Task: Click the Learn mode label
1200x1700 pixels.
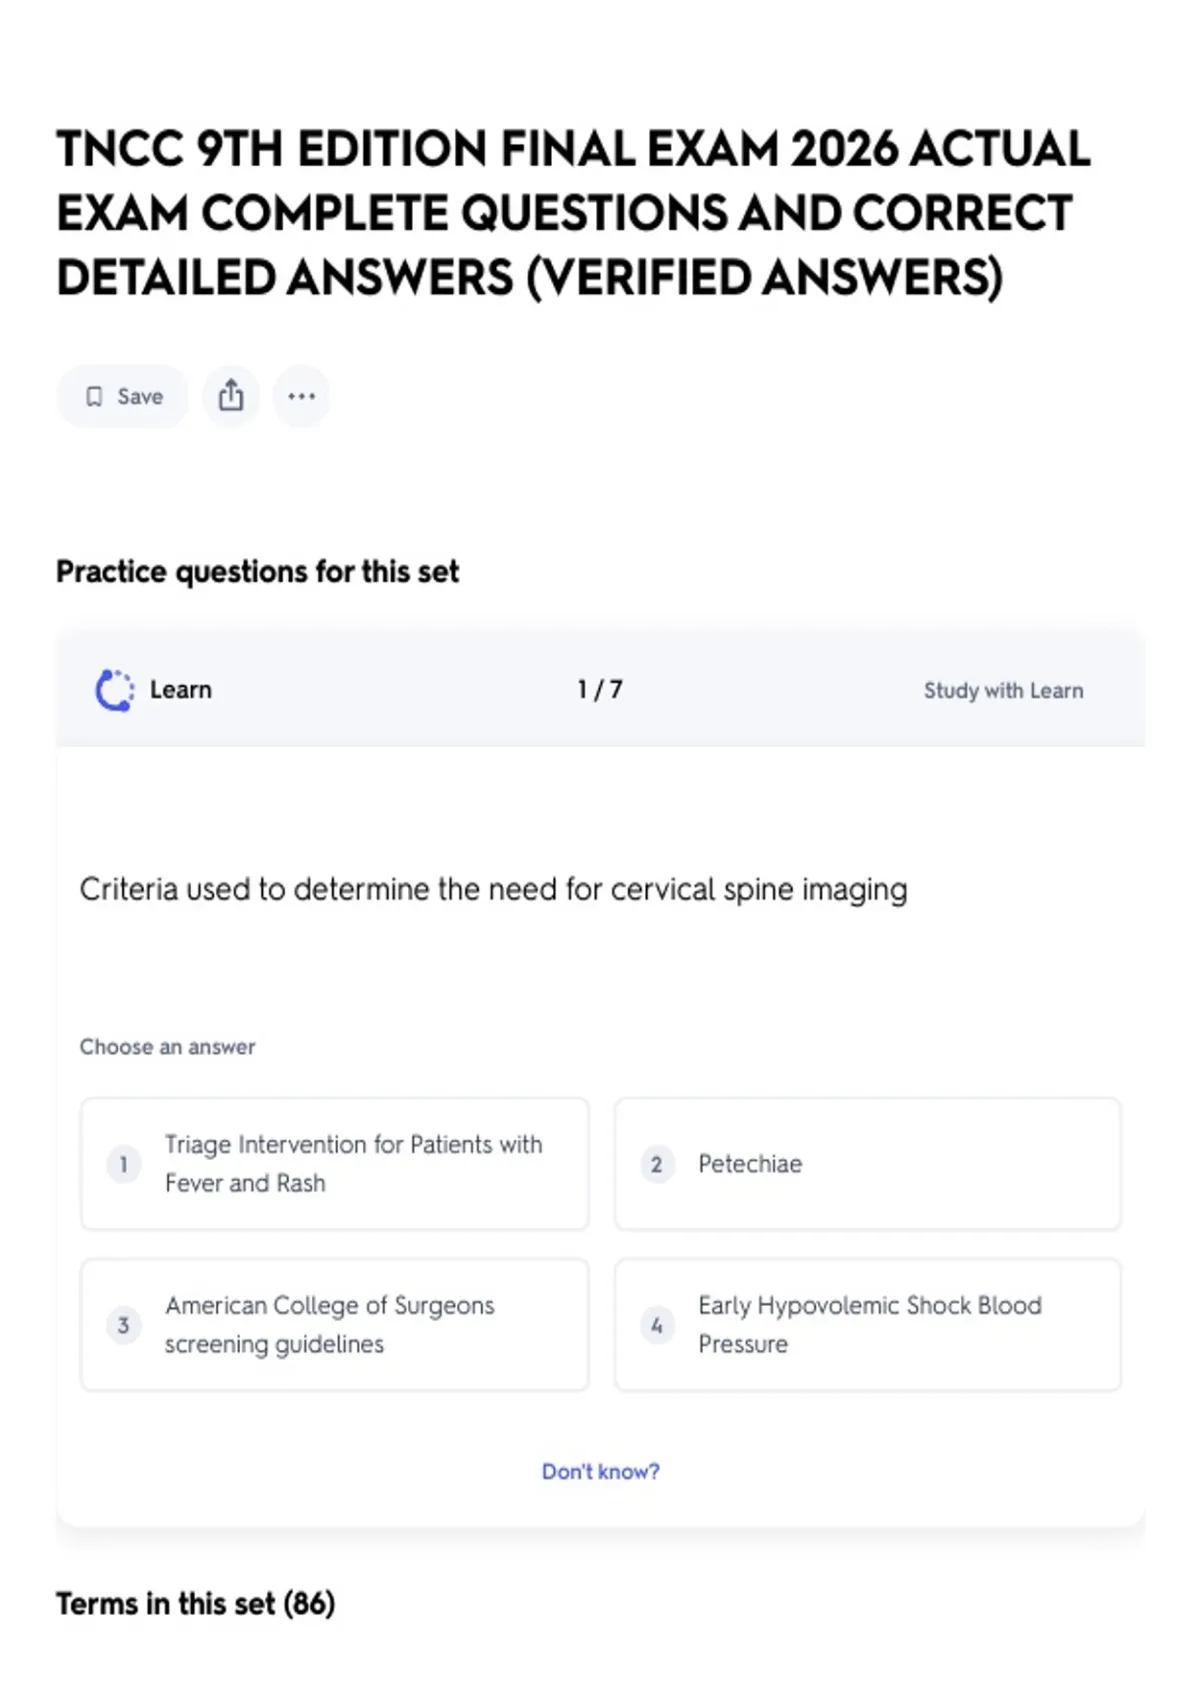Action: coord(181,690)
